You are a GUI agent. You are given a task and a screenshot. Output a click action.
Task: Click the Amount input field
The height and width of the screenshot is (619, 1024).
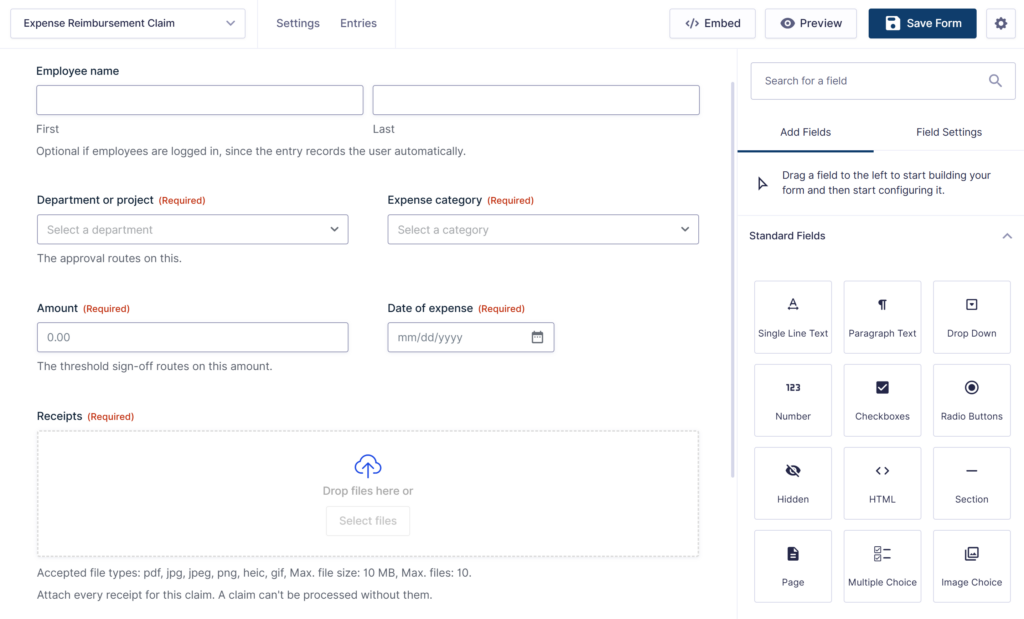193,338
